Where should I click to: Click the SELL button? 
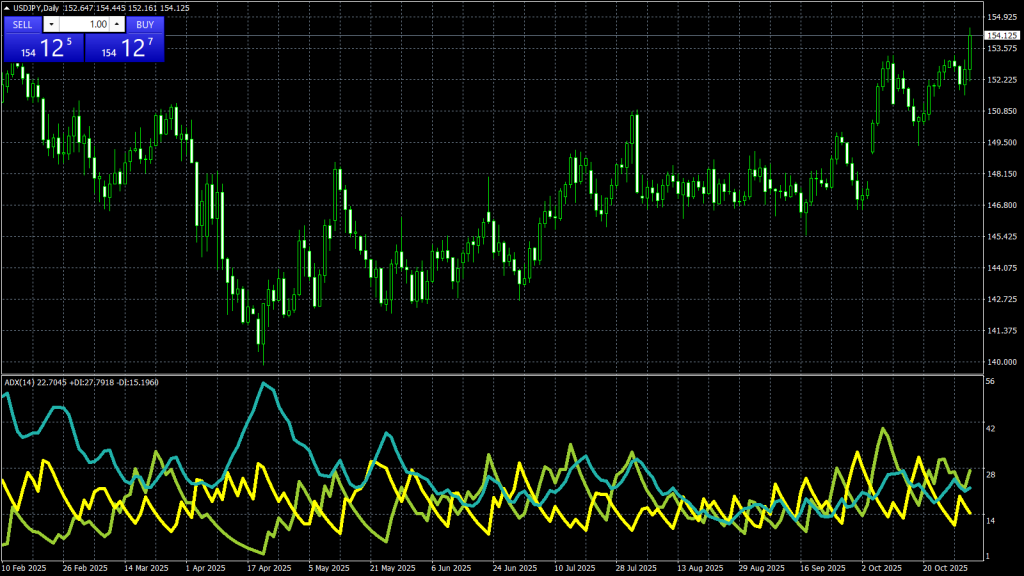point(22,24)
